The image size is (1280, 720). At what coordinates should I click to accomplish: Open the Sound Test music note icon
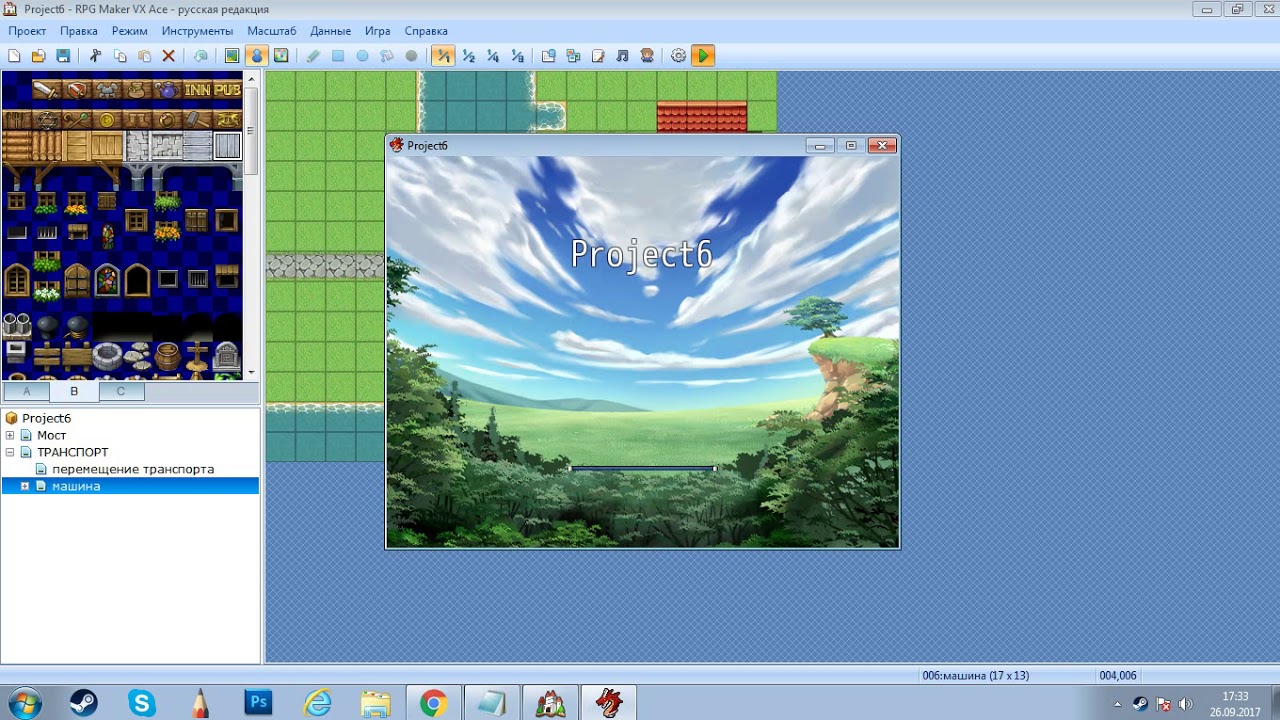(622, 56)
